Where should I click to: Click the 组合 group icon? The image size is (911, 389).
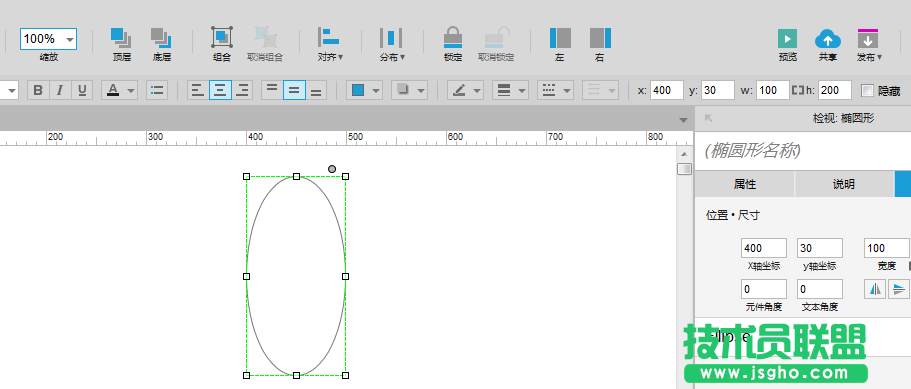click(222, 38)
